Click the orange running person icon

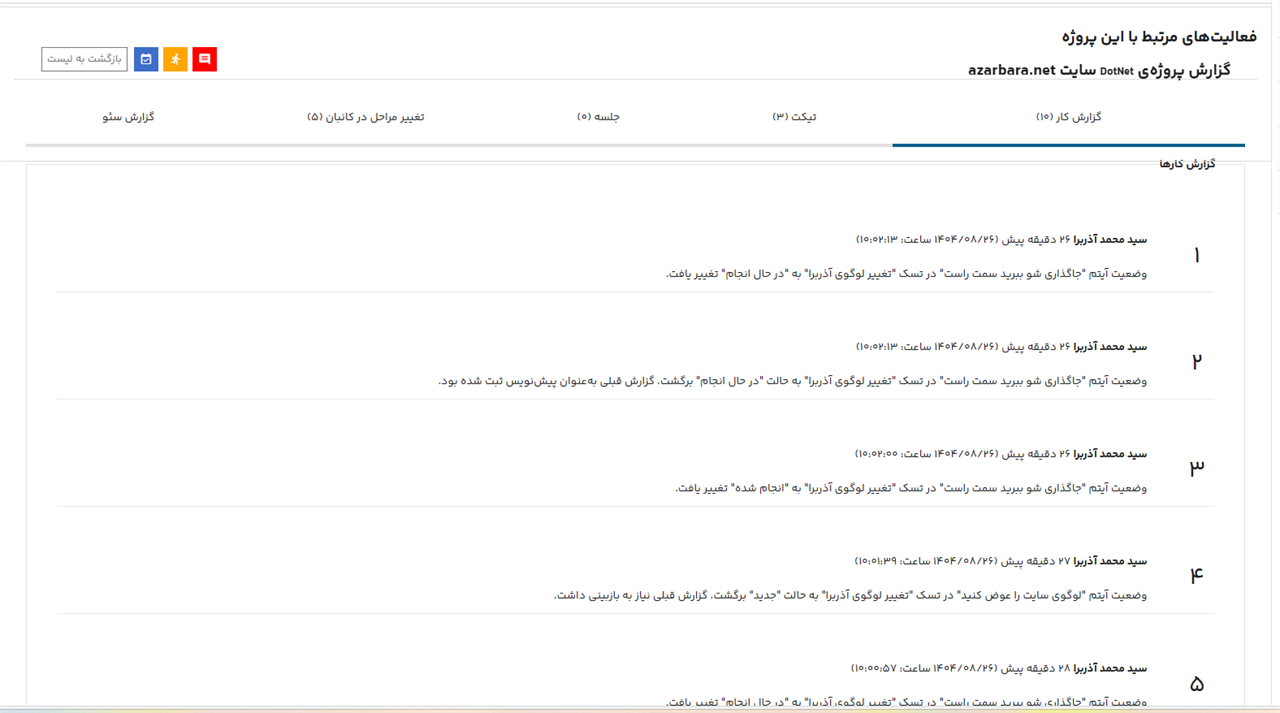point(176,59)
